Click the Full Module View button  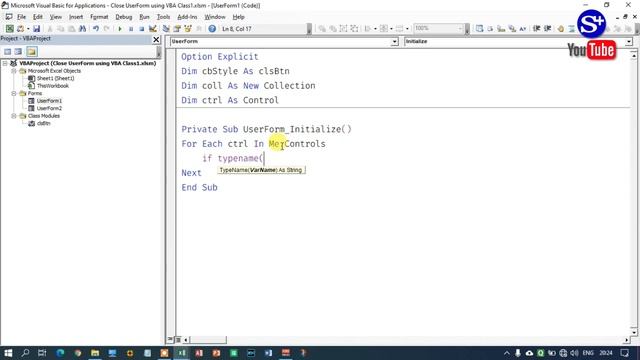click(x=178, y=340)
